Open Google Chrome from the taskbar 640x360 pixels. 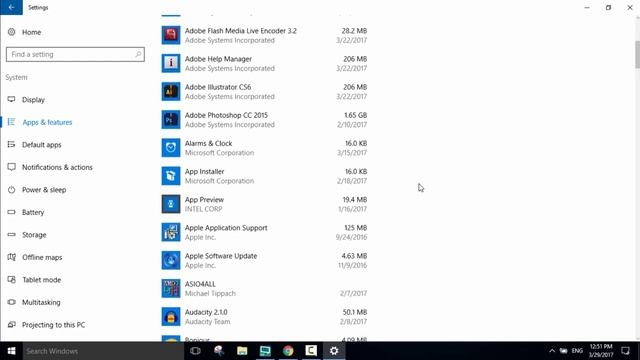pyautogui.click(x=288, y=351)
